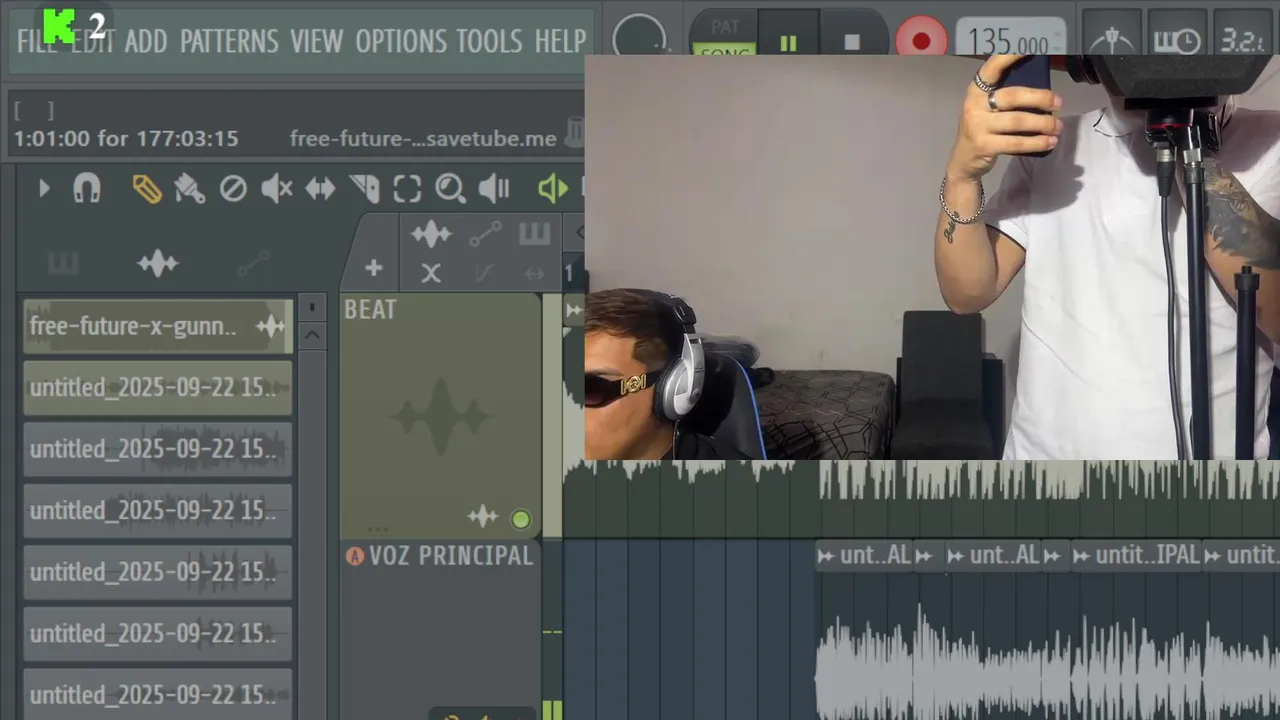
Task: Open the FILE menu
Action: point(37,41)
